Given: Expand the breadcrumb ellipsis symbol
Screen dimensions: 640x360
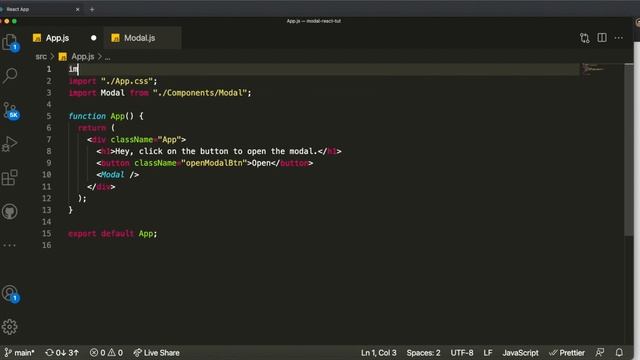Looking at the screenshot, I should point(107,58).
